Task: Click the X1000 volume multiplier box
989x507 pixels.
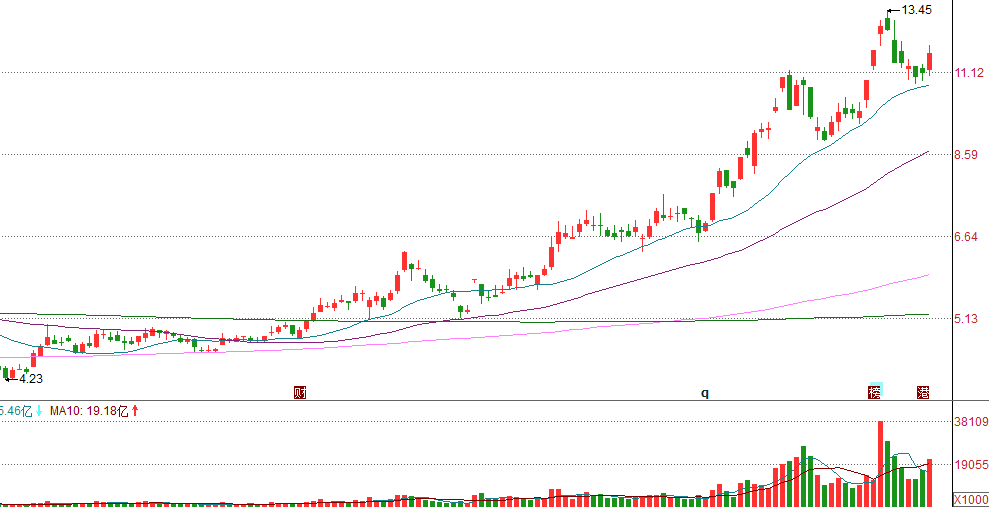Action: (969, 499)
